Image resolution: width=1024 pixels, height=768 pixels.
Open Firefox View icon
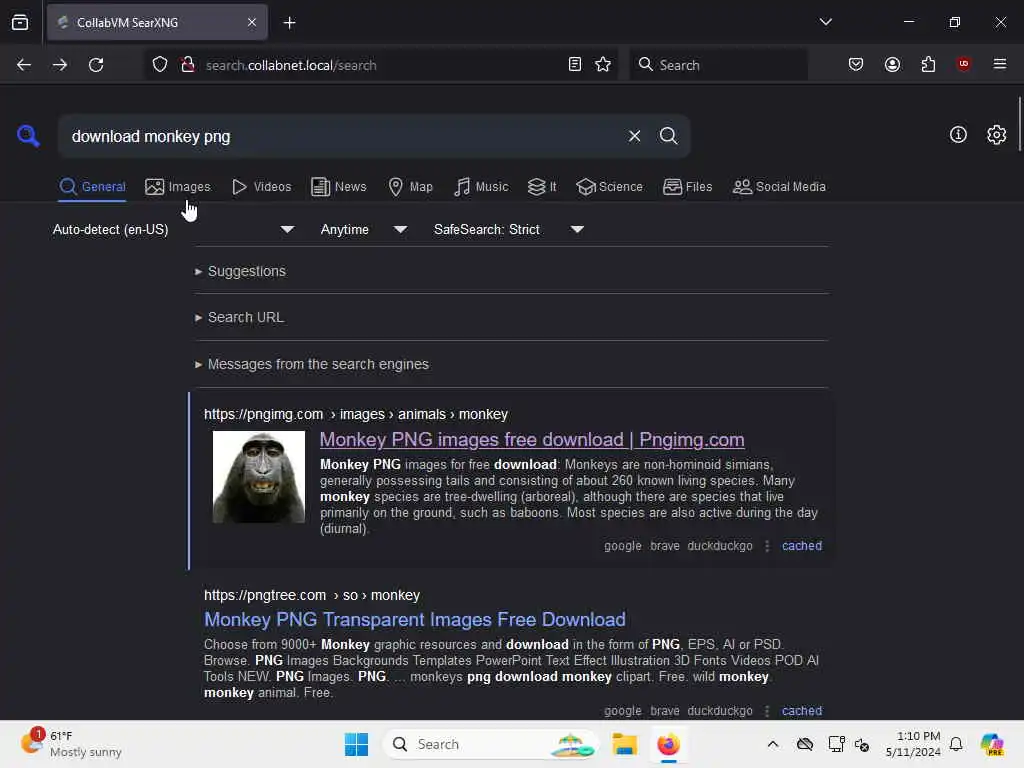20,23
